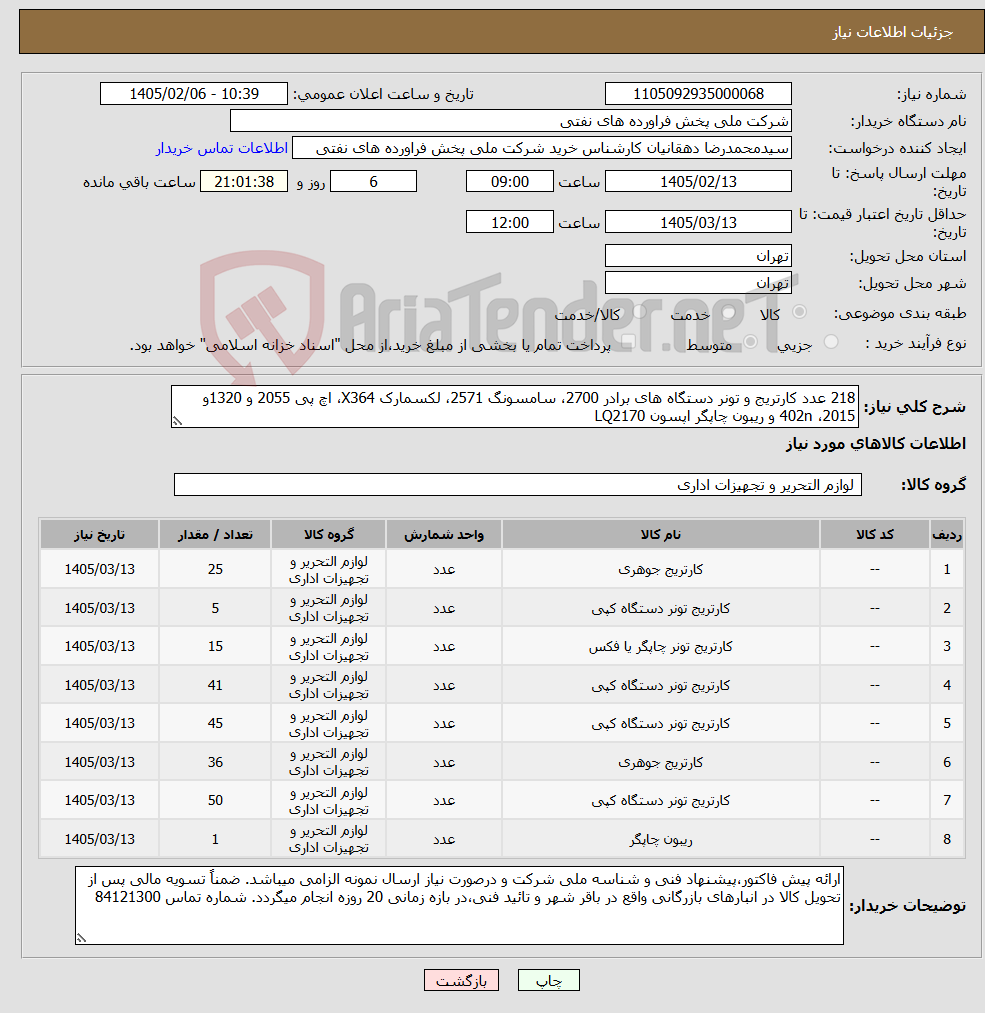Click کارتریج تونر دستگاه کپی in row 5

[x=661, y=723]
